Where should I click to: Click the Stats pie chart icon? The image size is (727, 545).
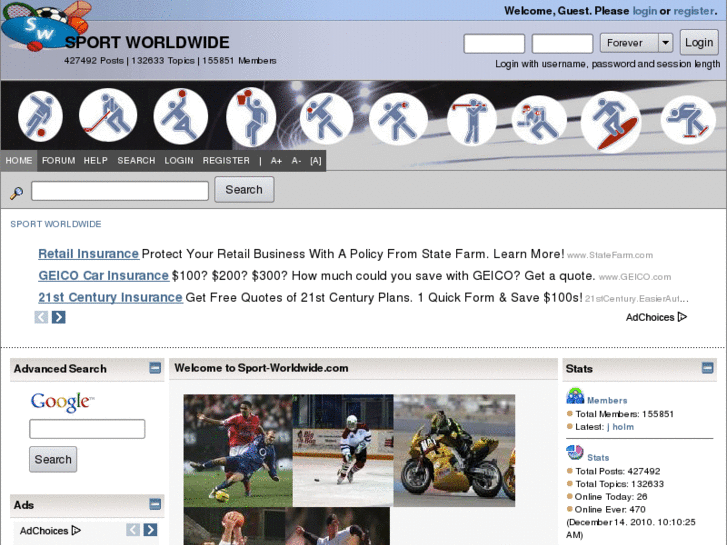574,453
